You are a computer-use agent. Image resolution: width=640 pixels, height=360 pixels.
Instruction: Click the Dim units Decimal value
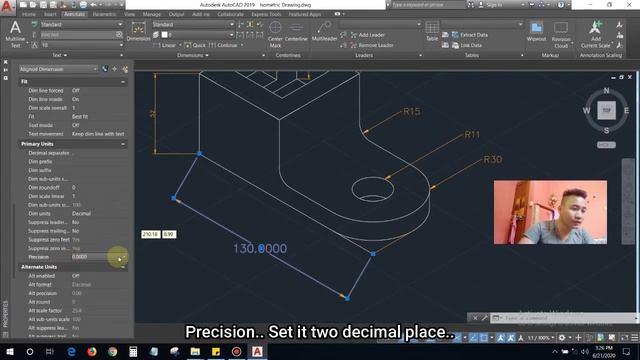(81, 214)
